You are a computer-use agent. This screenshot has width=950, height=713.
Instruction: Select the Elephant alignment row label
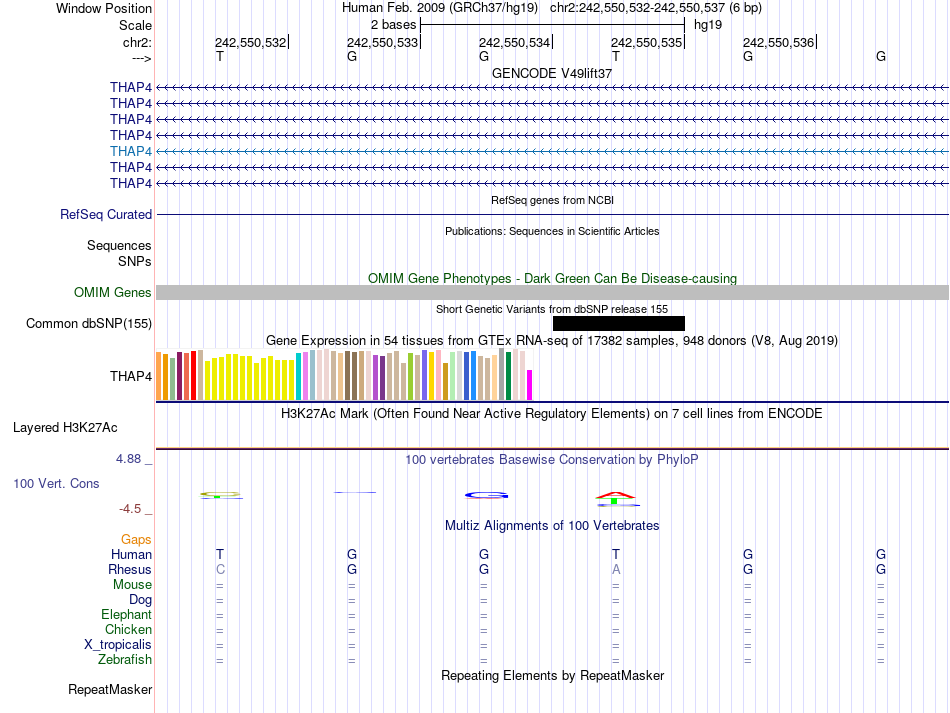click(x=126, y=615)
